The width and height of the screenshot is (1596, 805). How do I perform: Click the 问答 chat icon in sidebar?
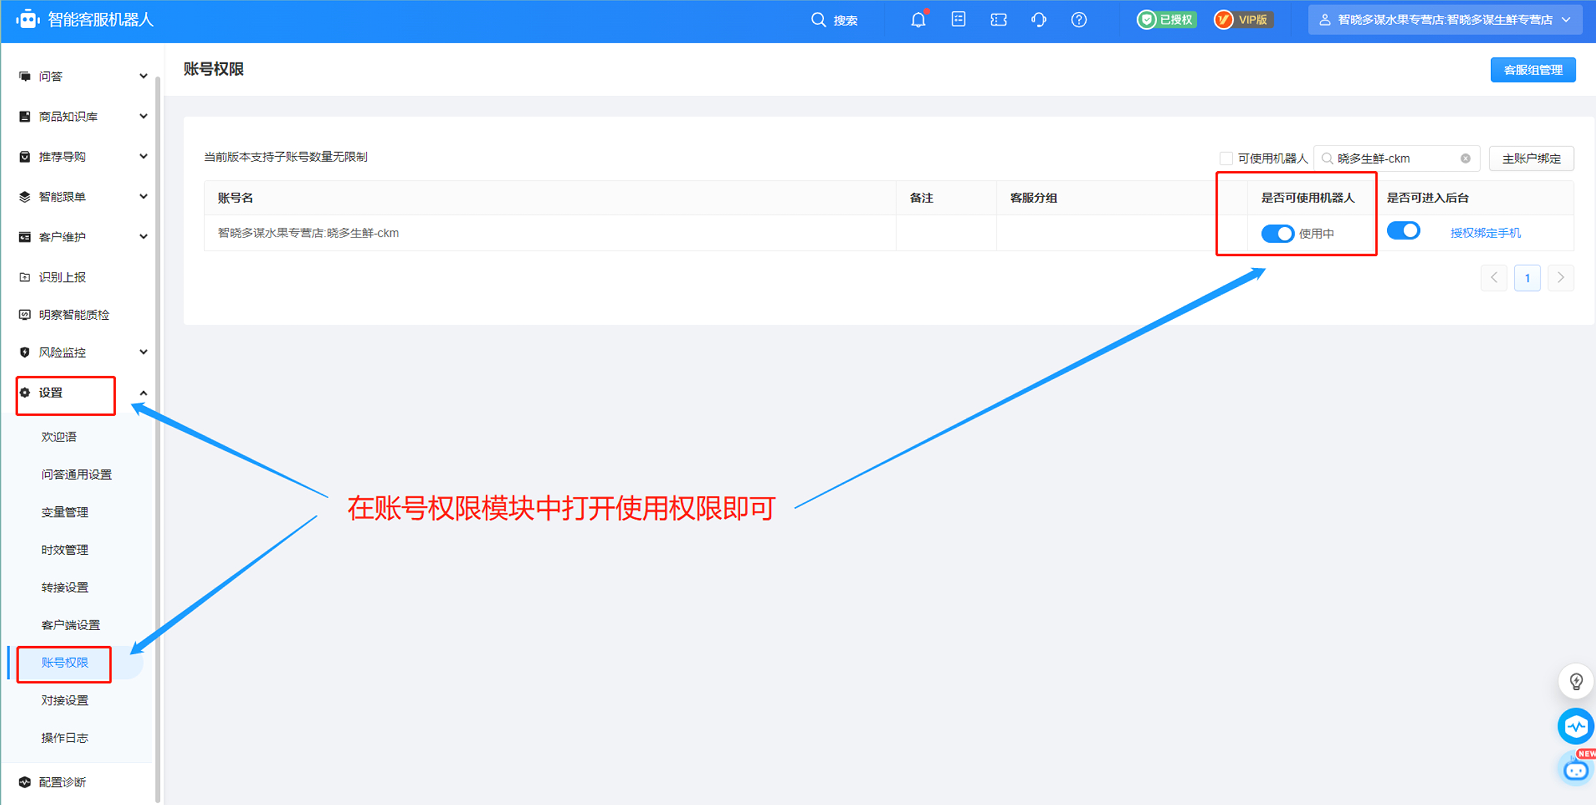(x=25, y=76)
